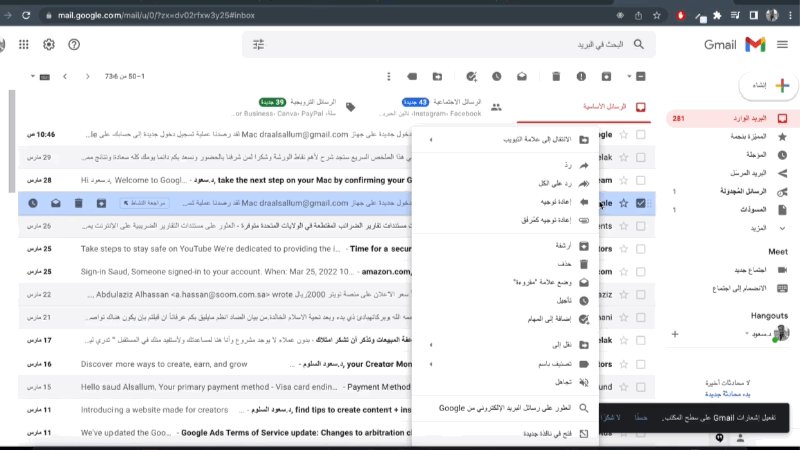Go to older messages page arrow
This screenshot has width=800, height=450.
65,77
